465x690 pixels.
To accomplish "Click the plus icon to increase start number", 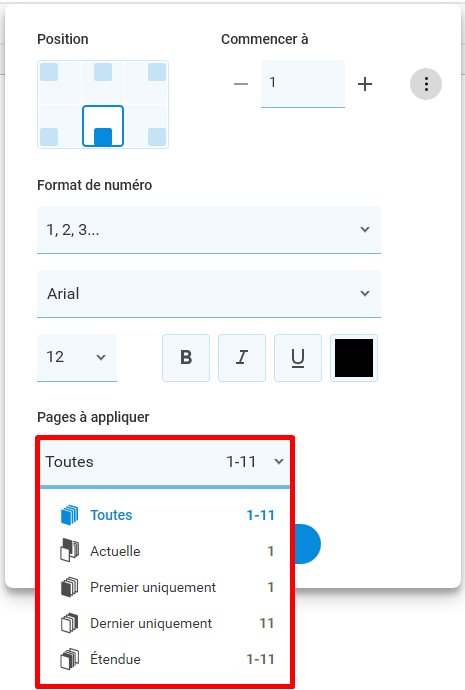I will (x=365, y=84).
